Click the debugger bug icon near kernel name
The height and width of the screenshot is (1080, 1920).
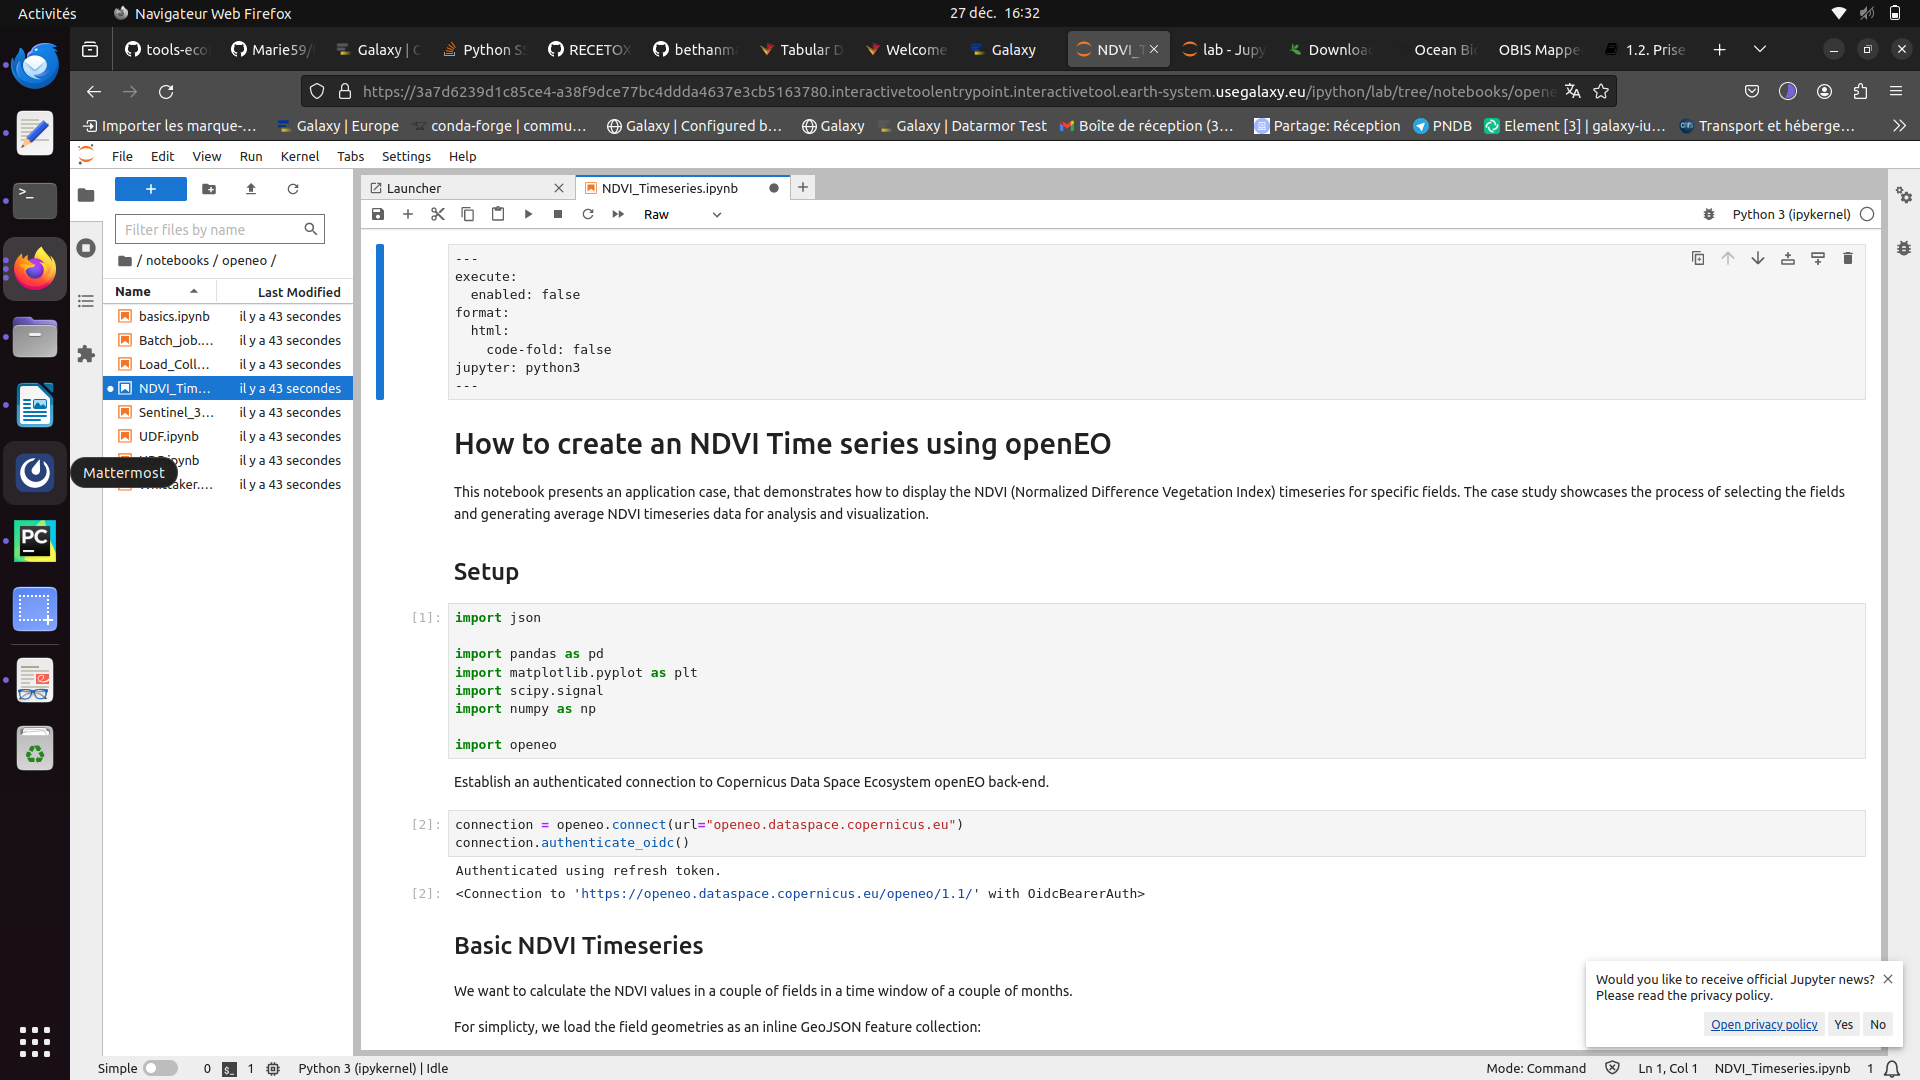pos(1709,214)
